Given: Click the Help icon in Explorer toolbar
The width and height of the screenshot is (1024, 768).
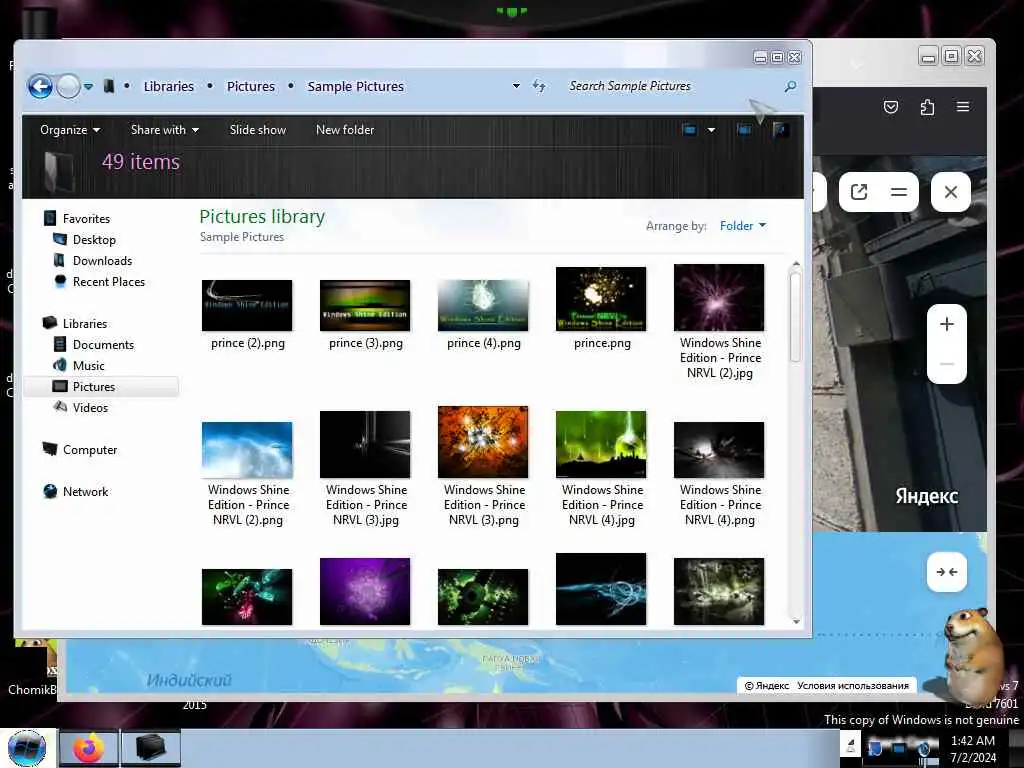Looking at the screenshot, I should (x=780, y=129).
